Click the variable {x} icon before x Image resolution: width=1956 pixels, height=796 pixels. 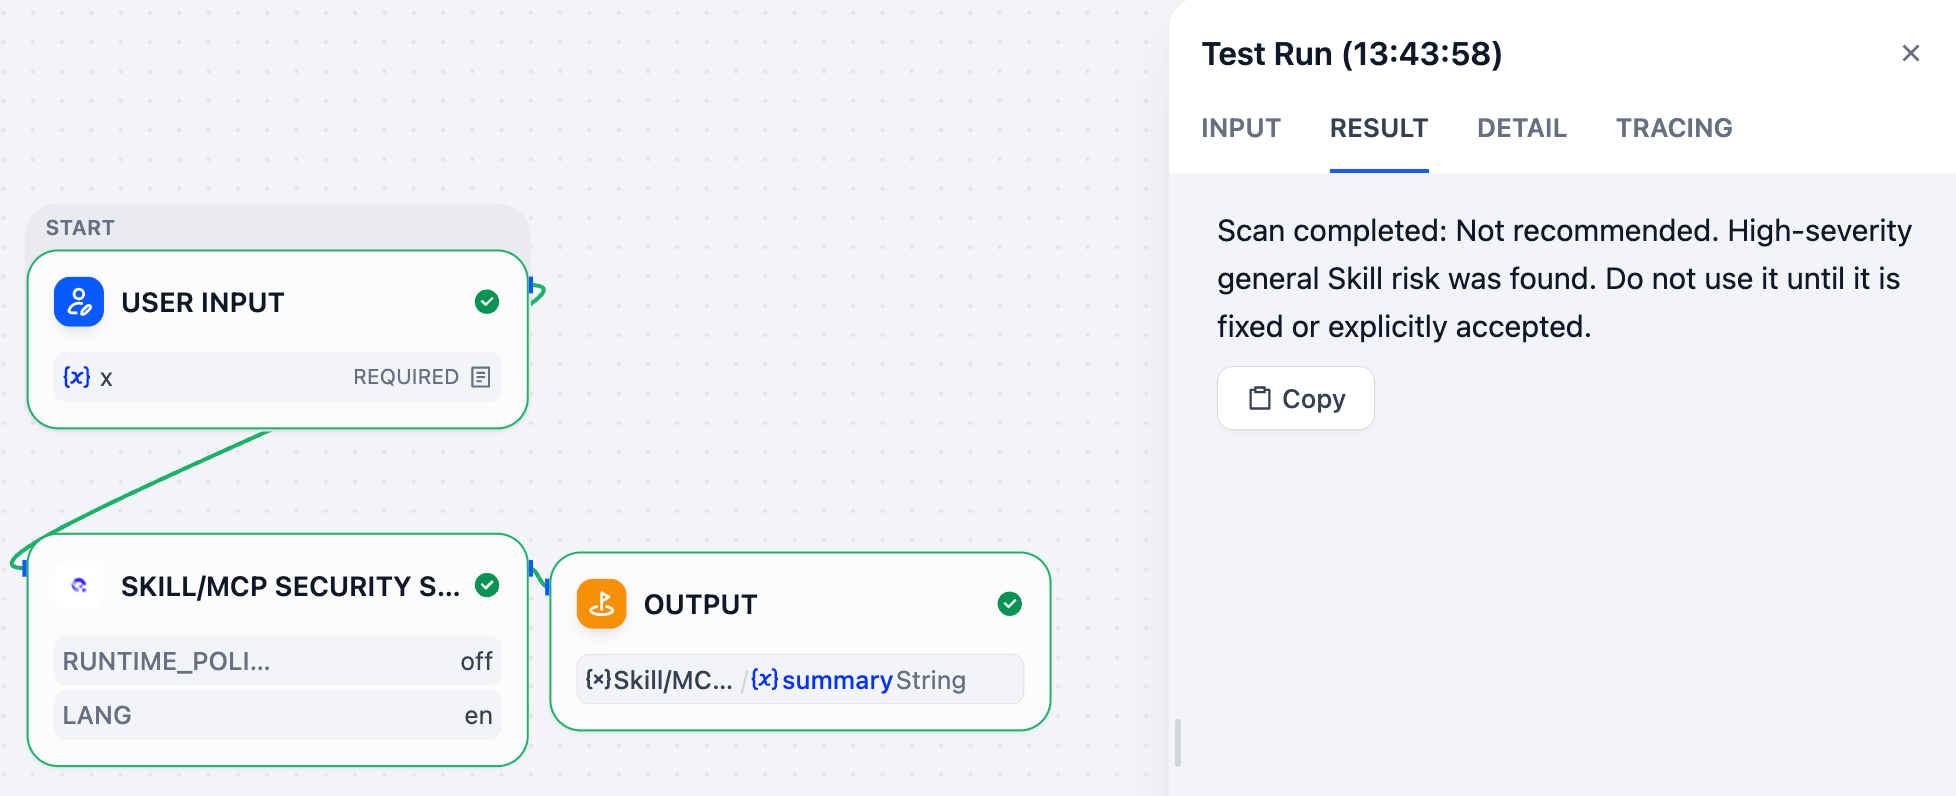pos(77,377)
